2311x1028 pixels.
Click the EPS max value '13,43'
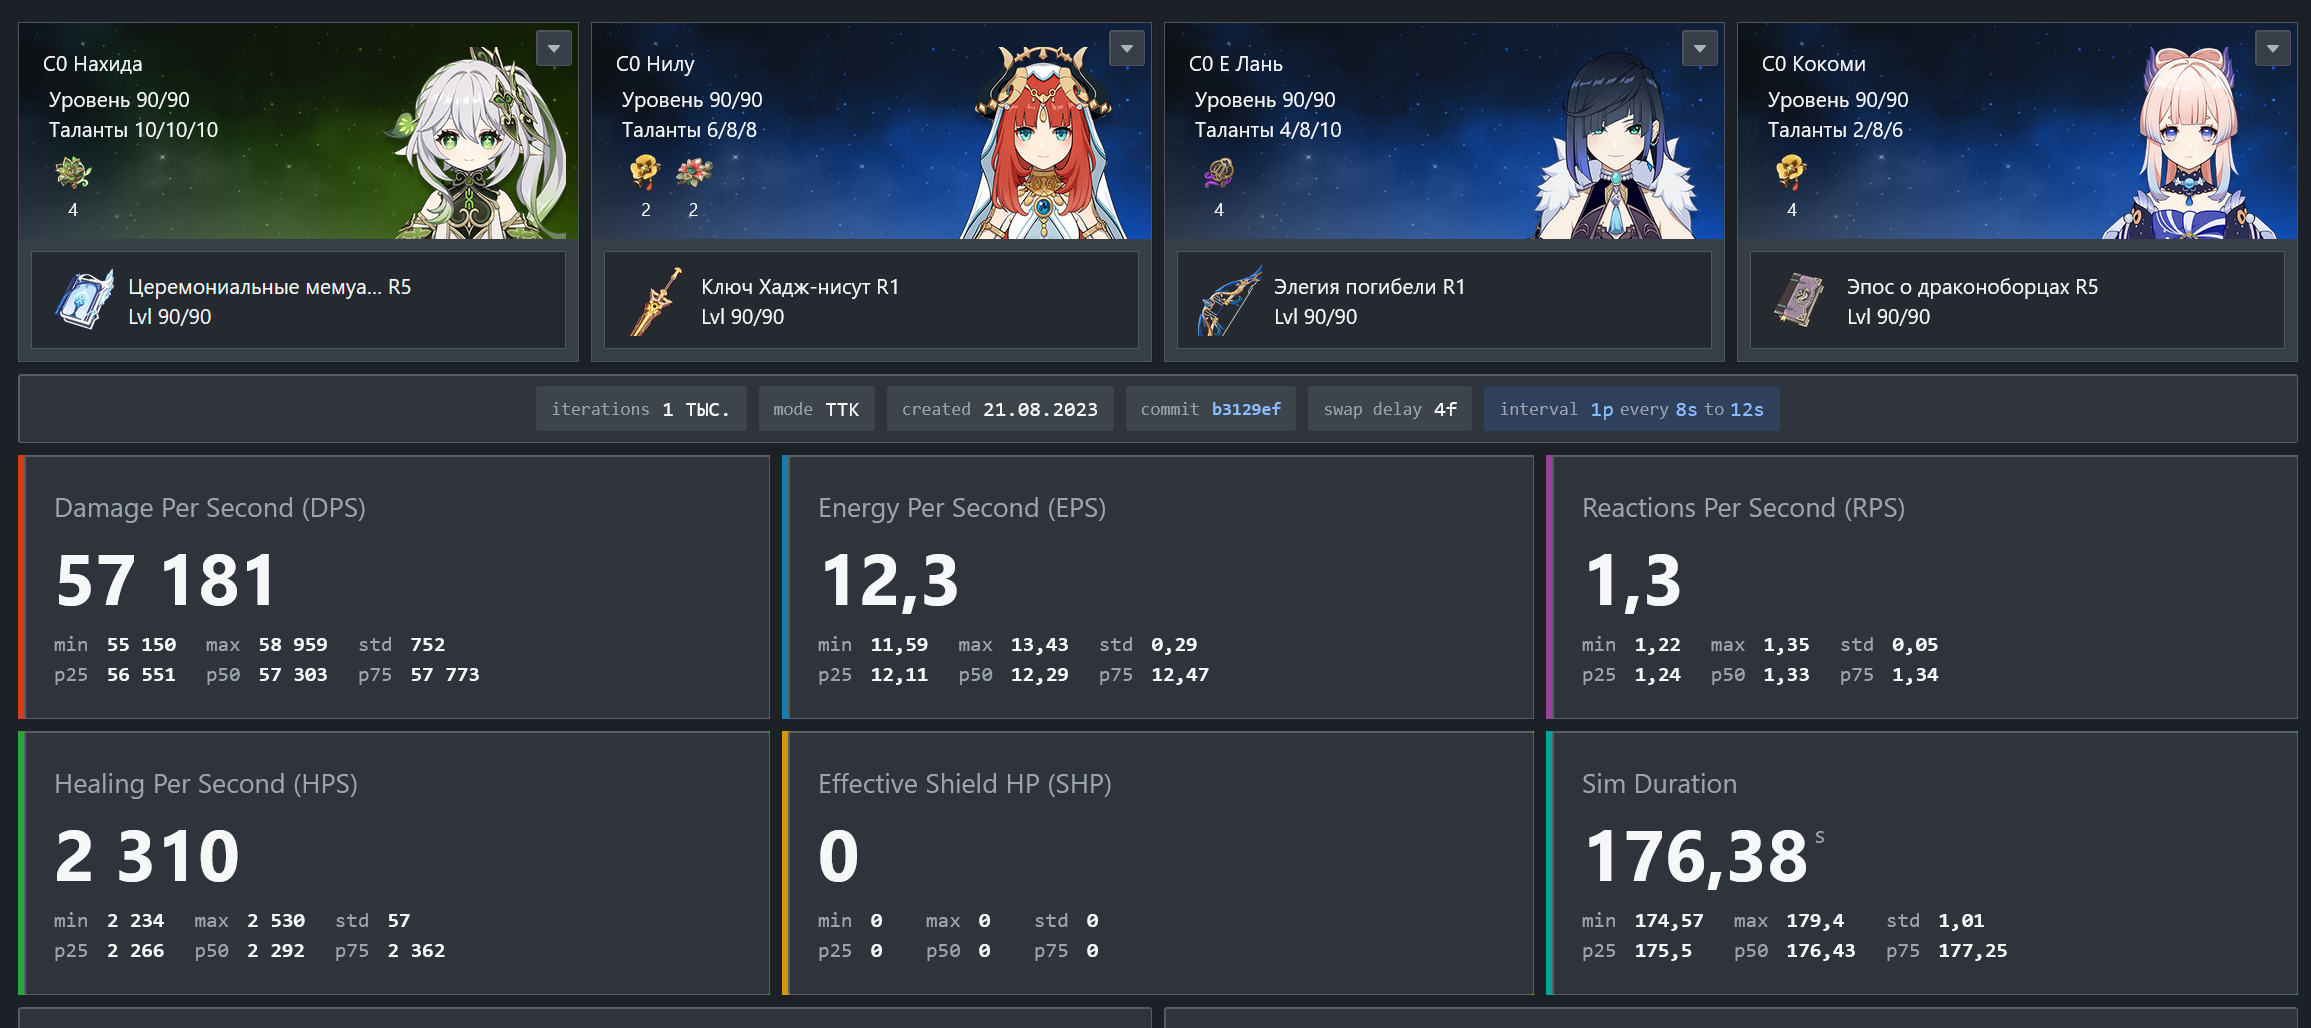tap(1040, 645)
